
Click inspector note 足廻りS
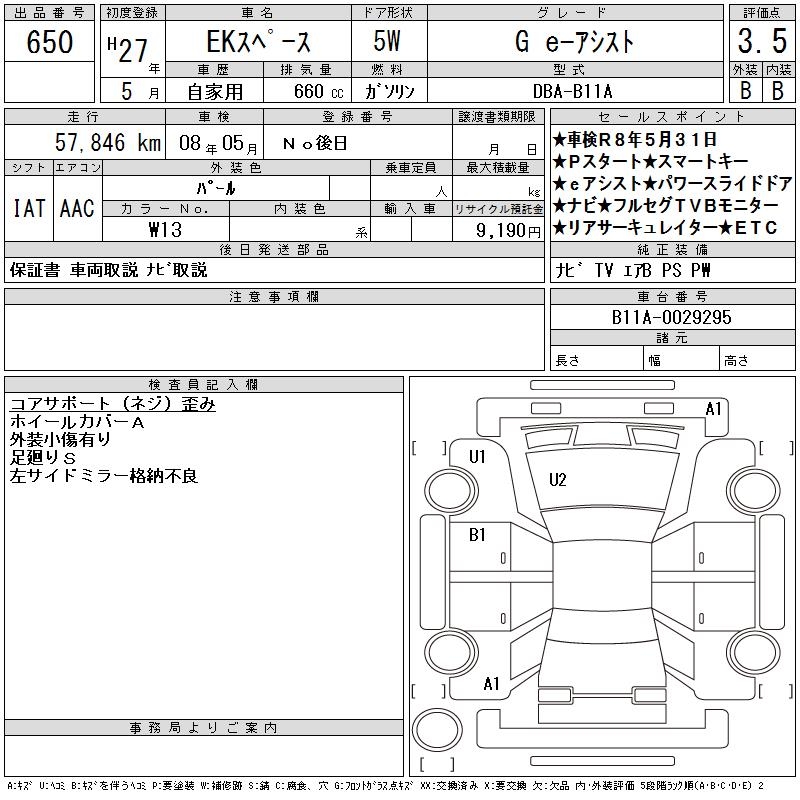tap(43, 458)
